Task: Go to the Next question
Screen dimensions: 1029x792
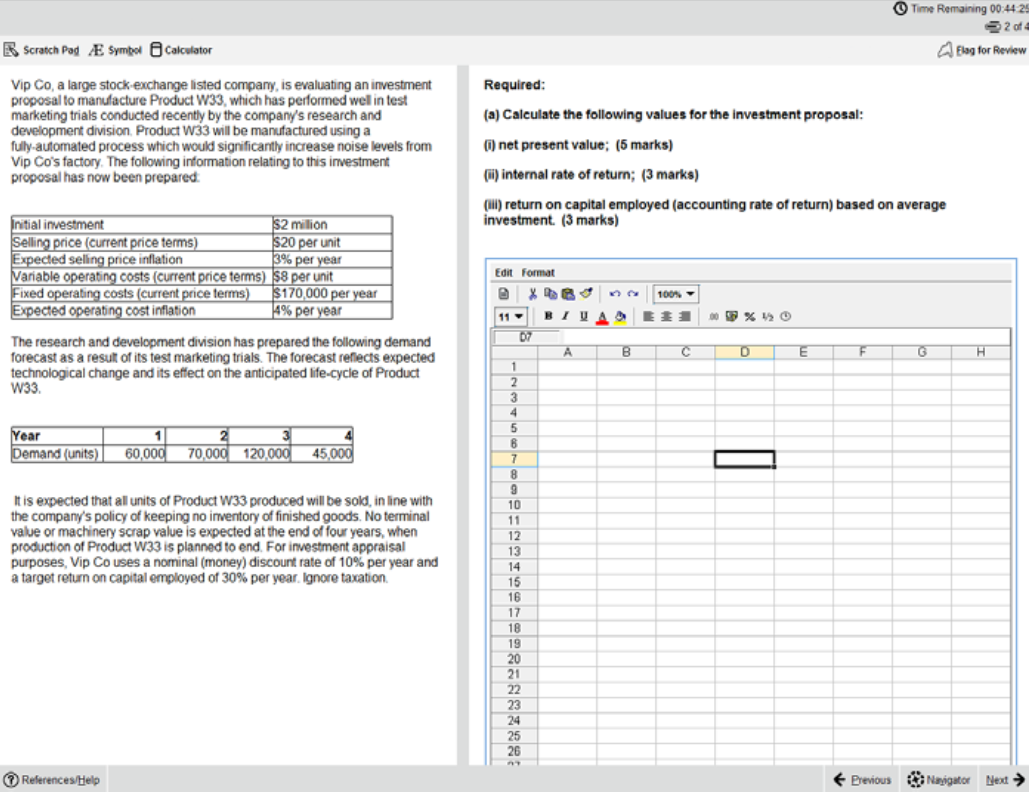Action: (1005, 780)
